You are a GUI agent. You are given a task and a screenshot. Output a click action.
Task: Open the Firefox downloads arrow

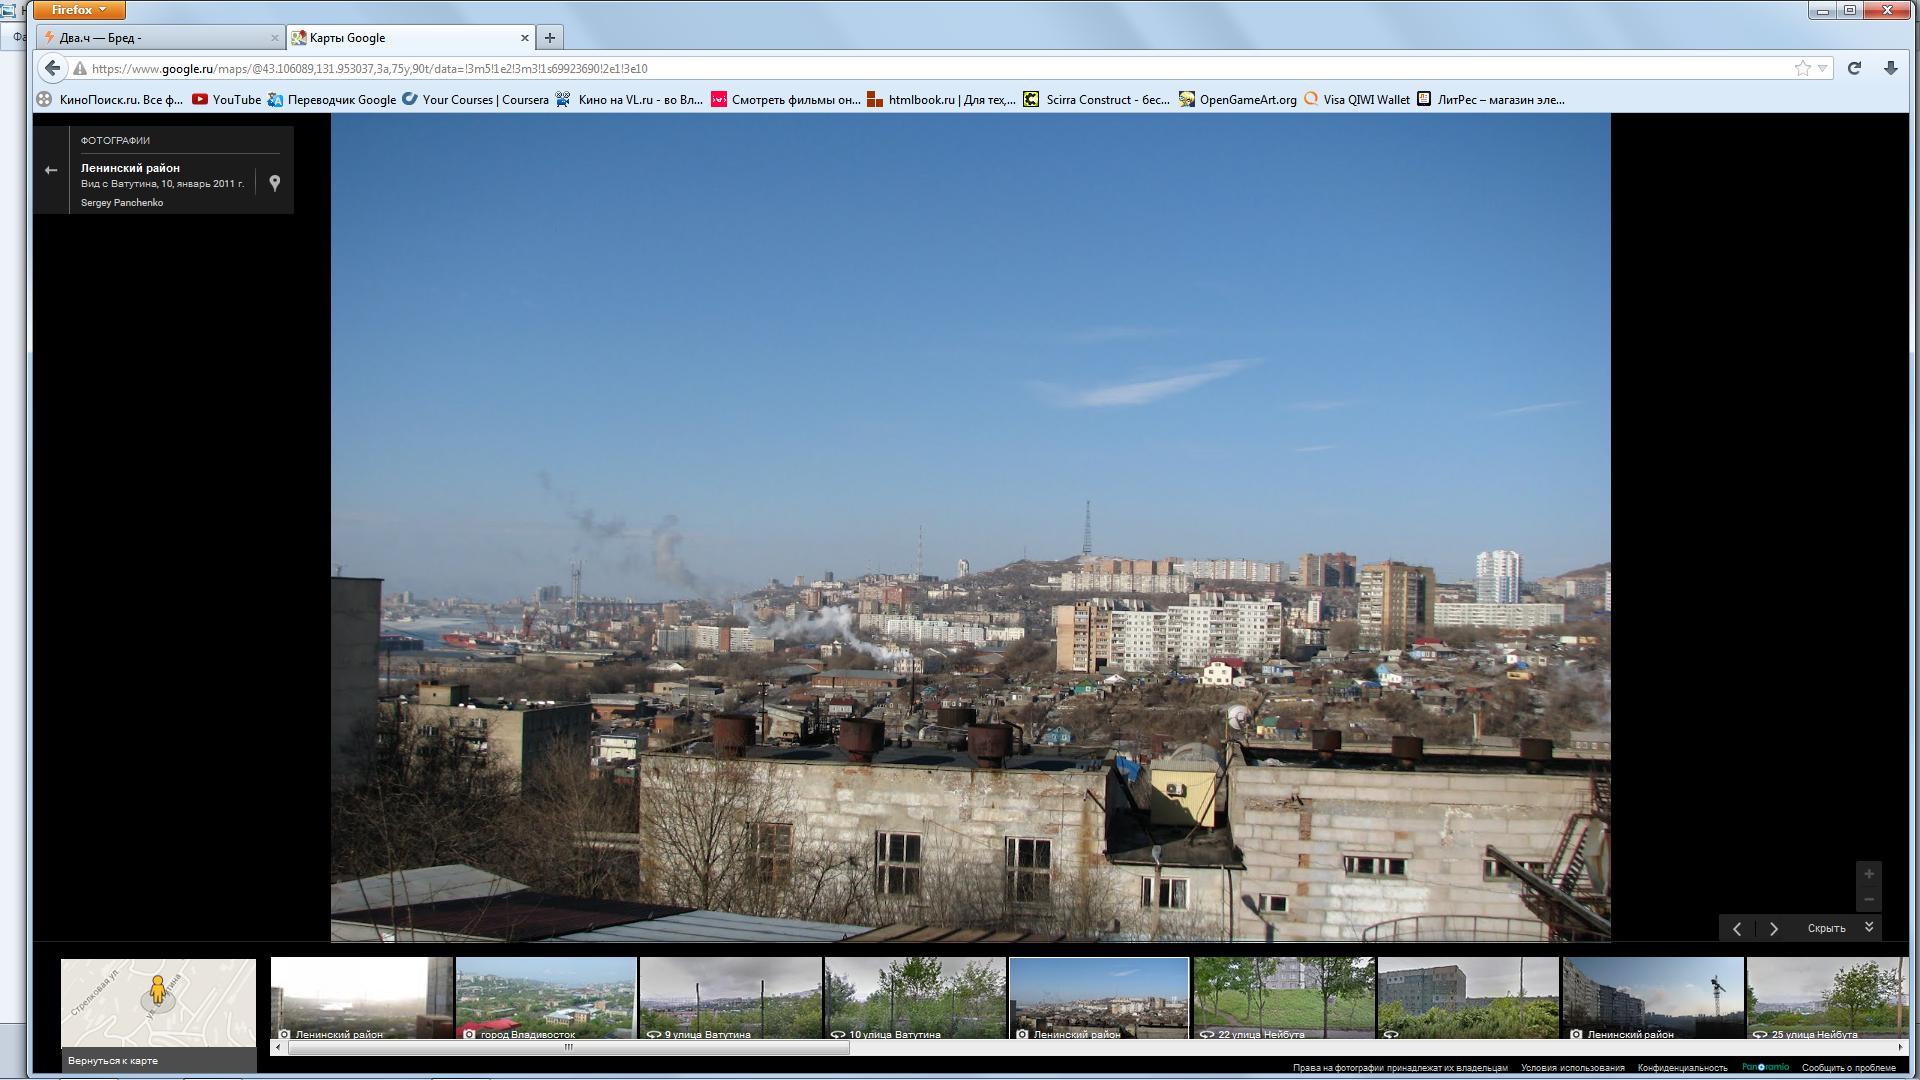[x=1890, y=68]
